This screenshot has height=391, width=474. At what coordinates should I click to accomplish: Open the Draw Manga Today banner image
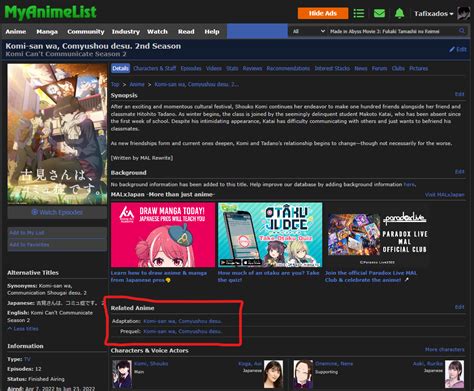[x=163, y=235]
